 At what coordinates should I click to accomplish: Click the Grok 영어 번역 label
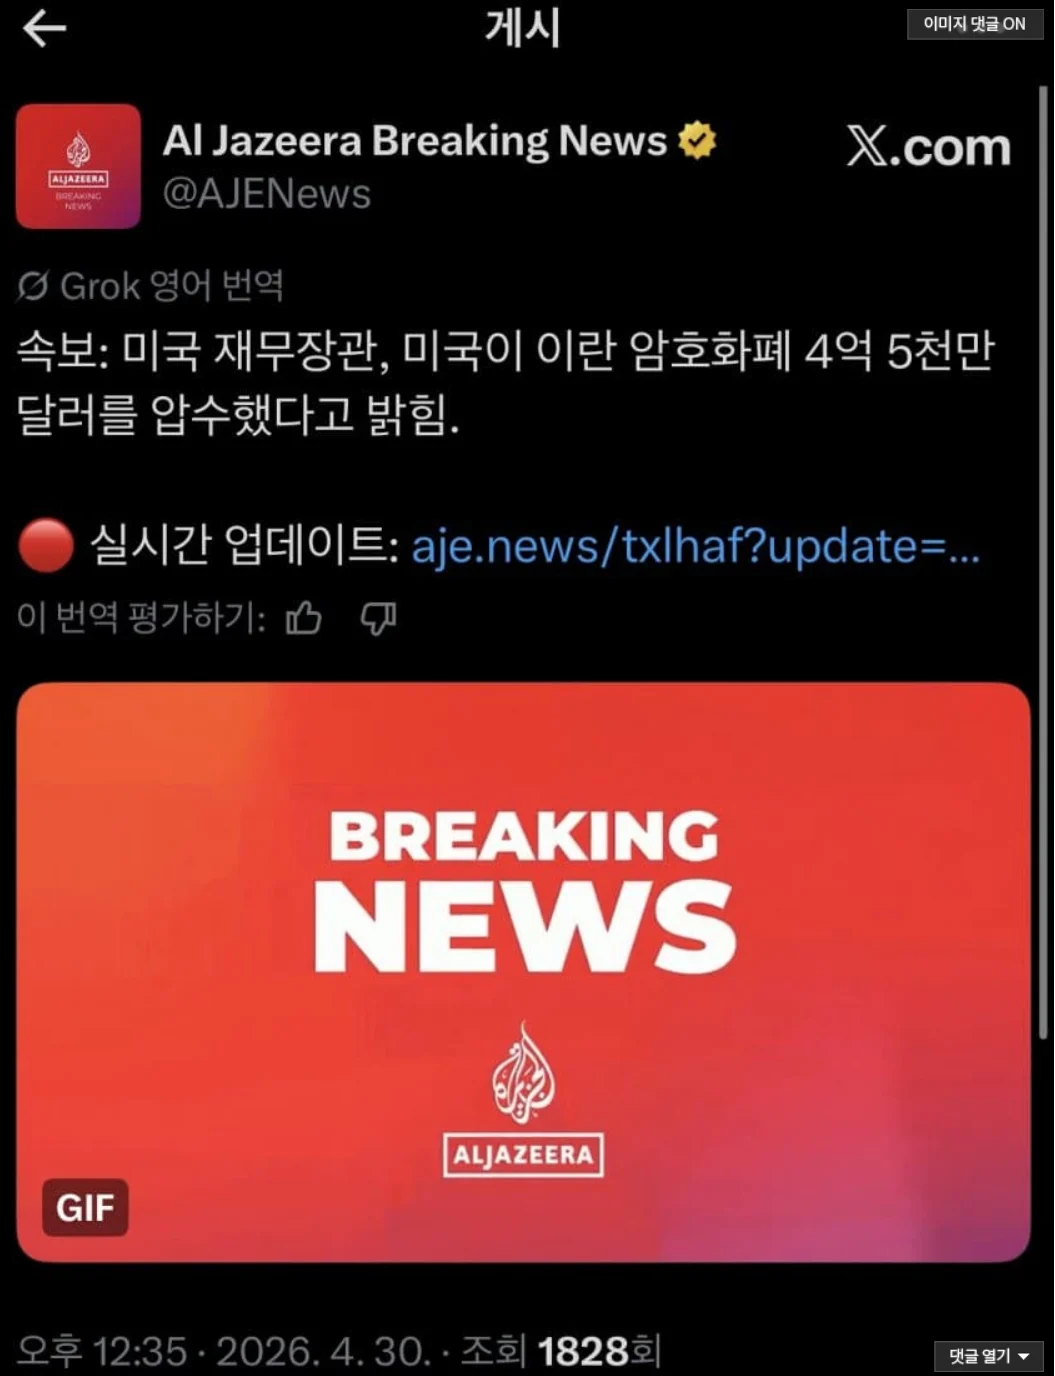[x=172, y=286]
